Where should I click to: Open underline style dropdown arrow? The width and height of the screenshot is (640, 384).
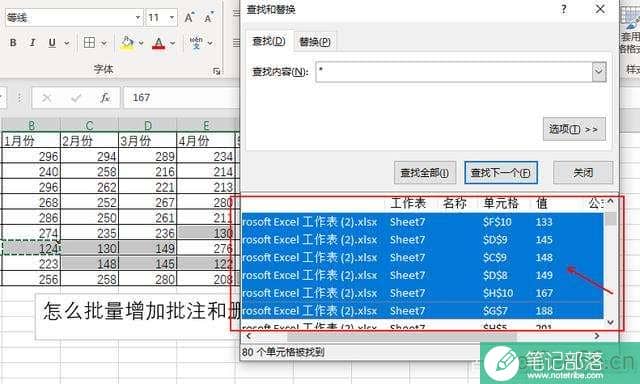(x=67, y=43)
